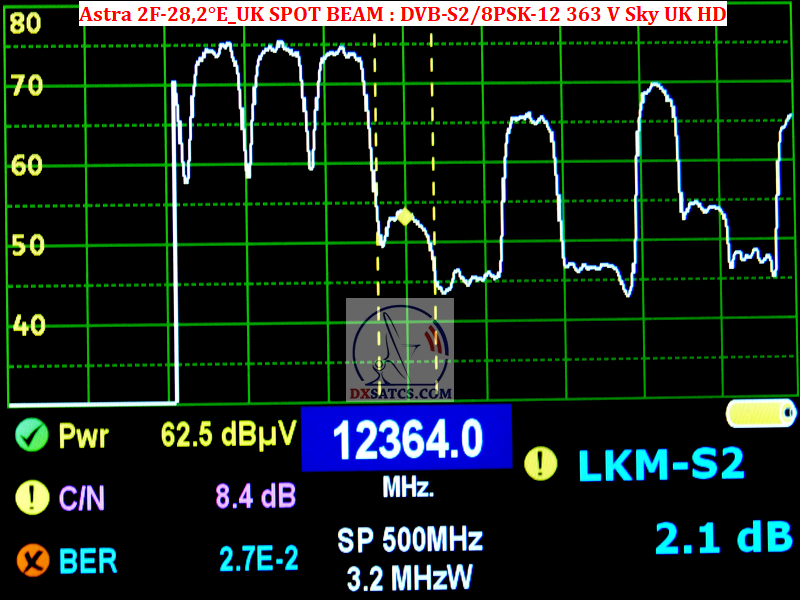800x600 pixels.
Task: Click the orange X icon beside BER
Action: (33, 559)
